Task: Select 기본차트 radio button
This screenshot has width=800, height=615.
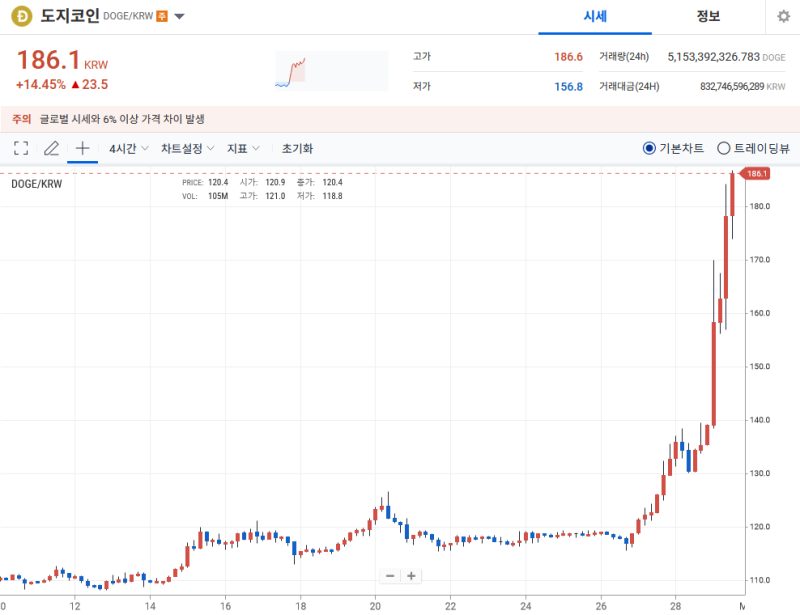Action: pyautogui.click(x=649, y=149)
